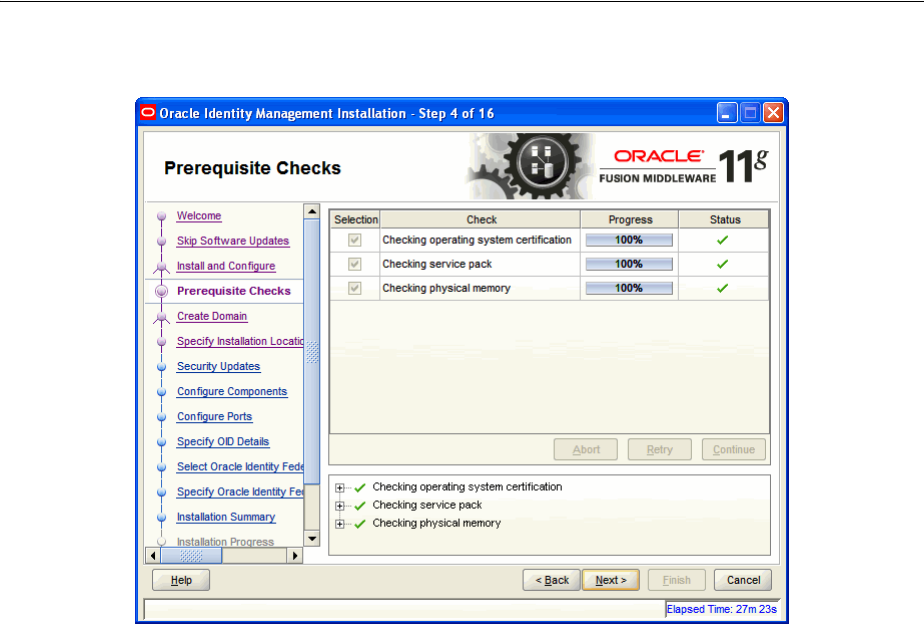Image resolution: width=924 pixels, height=624 pixels.
Task: Open Specify OID Details step
Action: [x=223, y=442]
